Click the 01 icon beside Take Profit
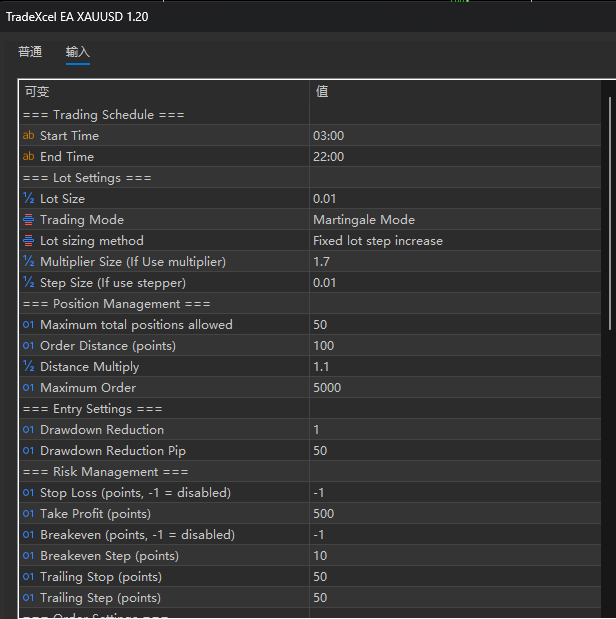This screenshot has height=619, width=616. pos(28,514)
